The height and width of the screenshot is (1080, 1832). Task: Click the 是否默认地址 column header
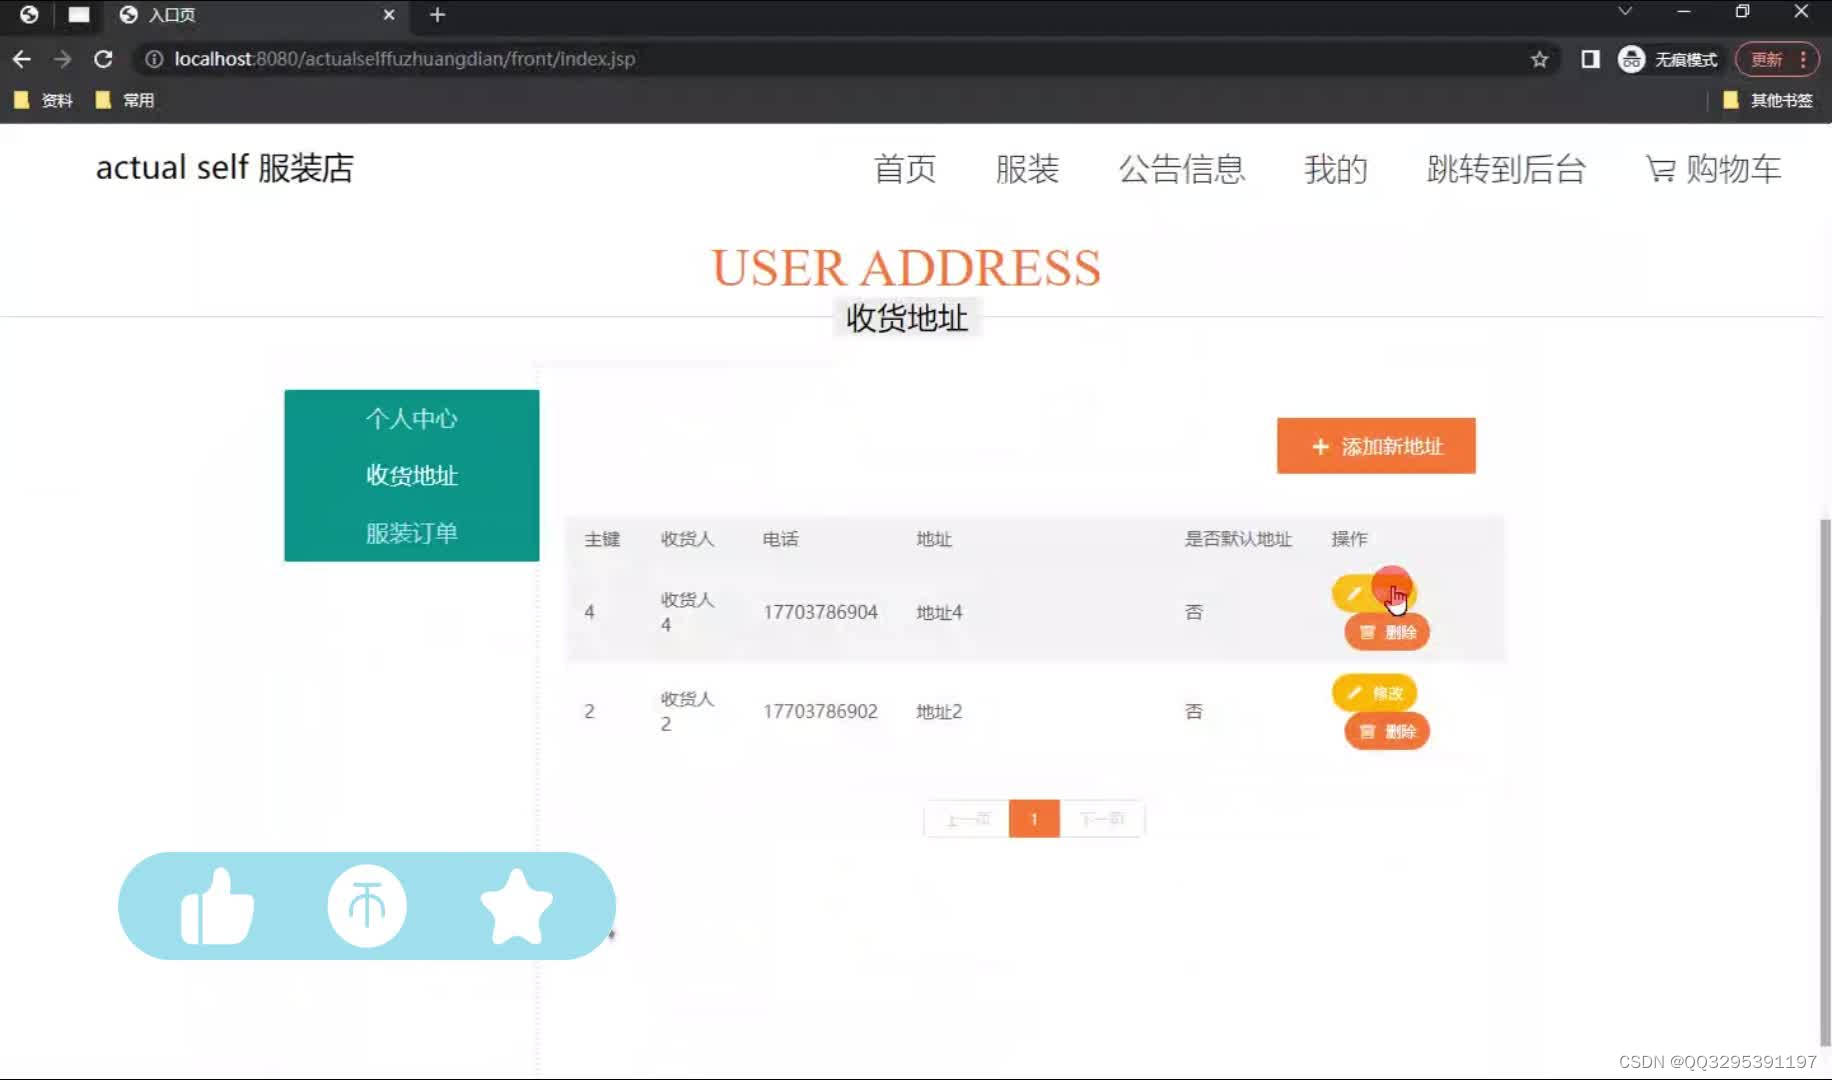click(1238, 539)
